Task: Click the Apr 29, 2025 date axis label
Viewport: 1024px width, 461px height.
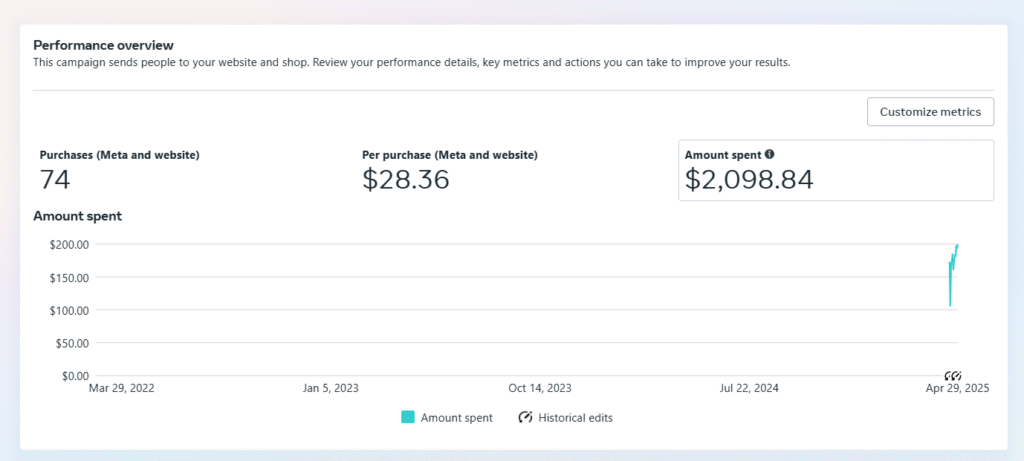Action: pyautogui.click(x=957, y=388)
